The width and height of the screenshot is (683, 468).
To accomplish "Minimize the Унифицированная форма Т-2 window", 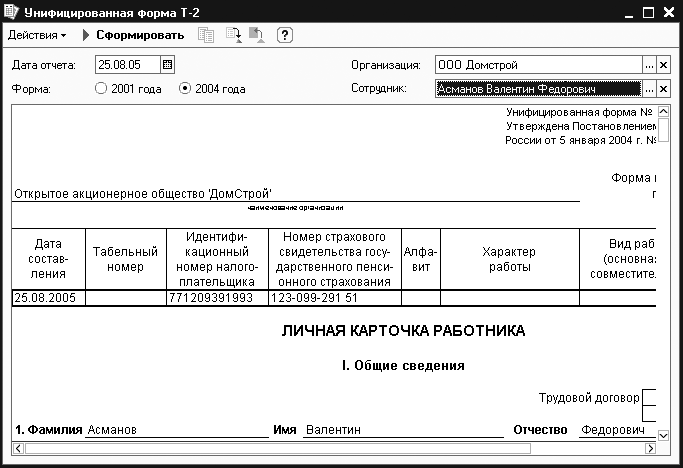I will pos(629,12).
